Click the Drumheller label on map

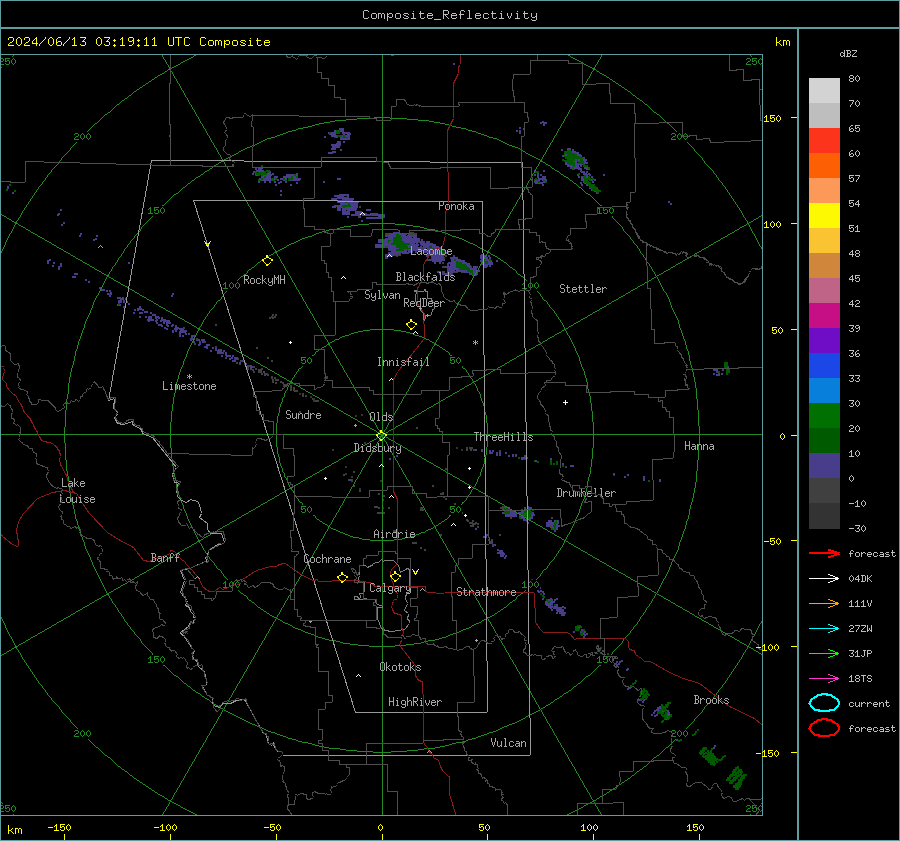[x=586, y=493]
